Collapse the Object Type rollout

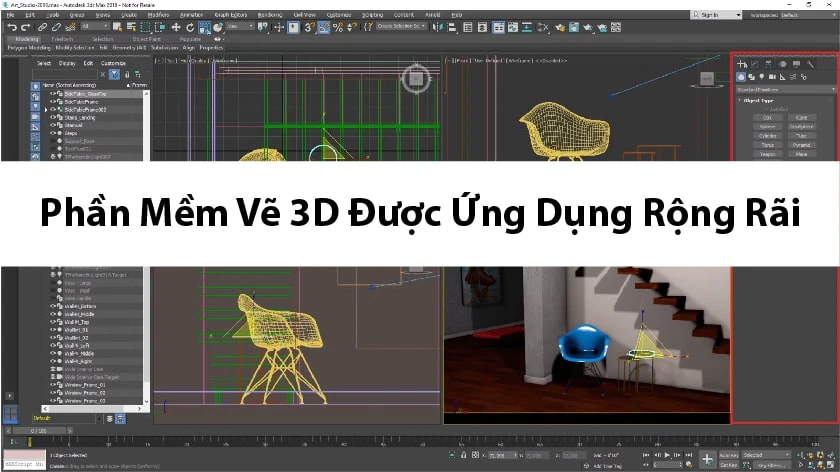click(759, 100)
